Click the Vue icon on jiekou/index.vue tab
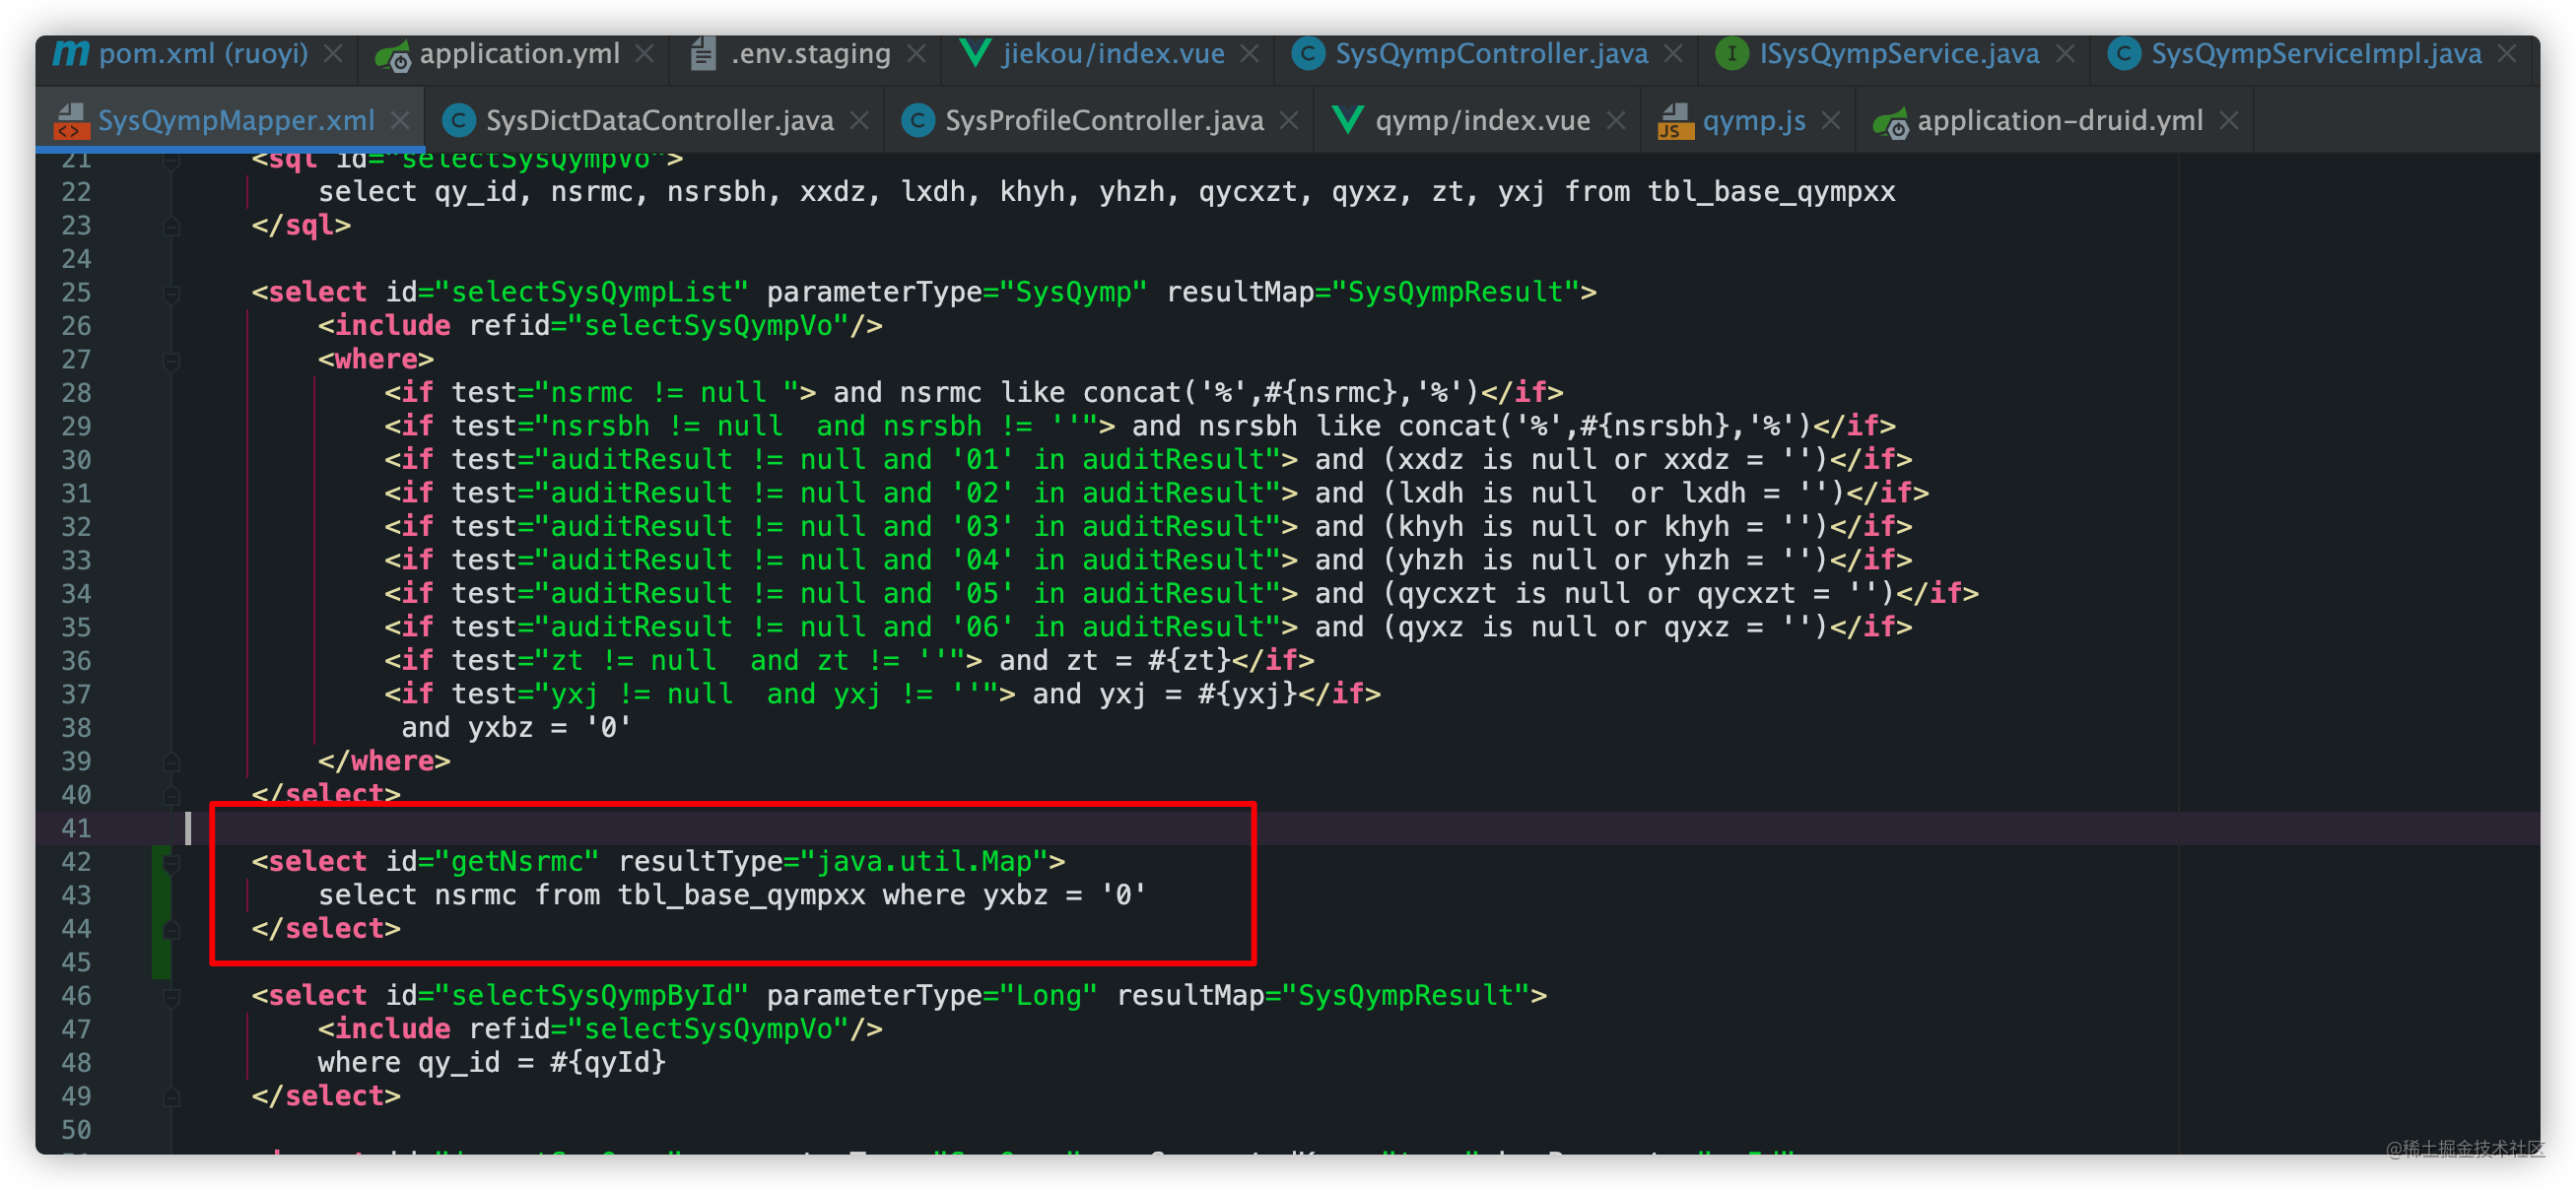Viewport: 2576px width, 1190px height. point(974,53)
